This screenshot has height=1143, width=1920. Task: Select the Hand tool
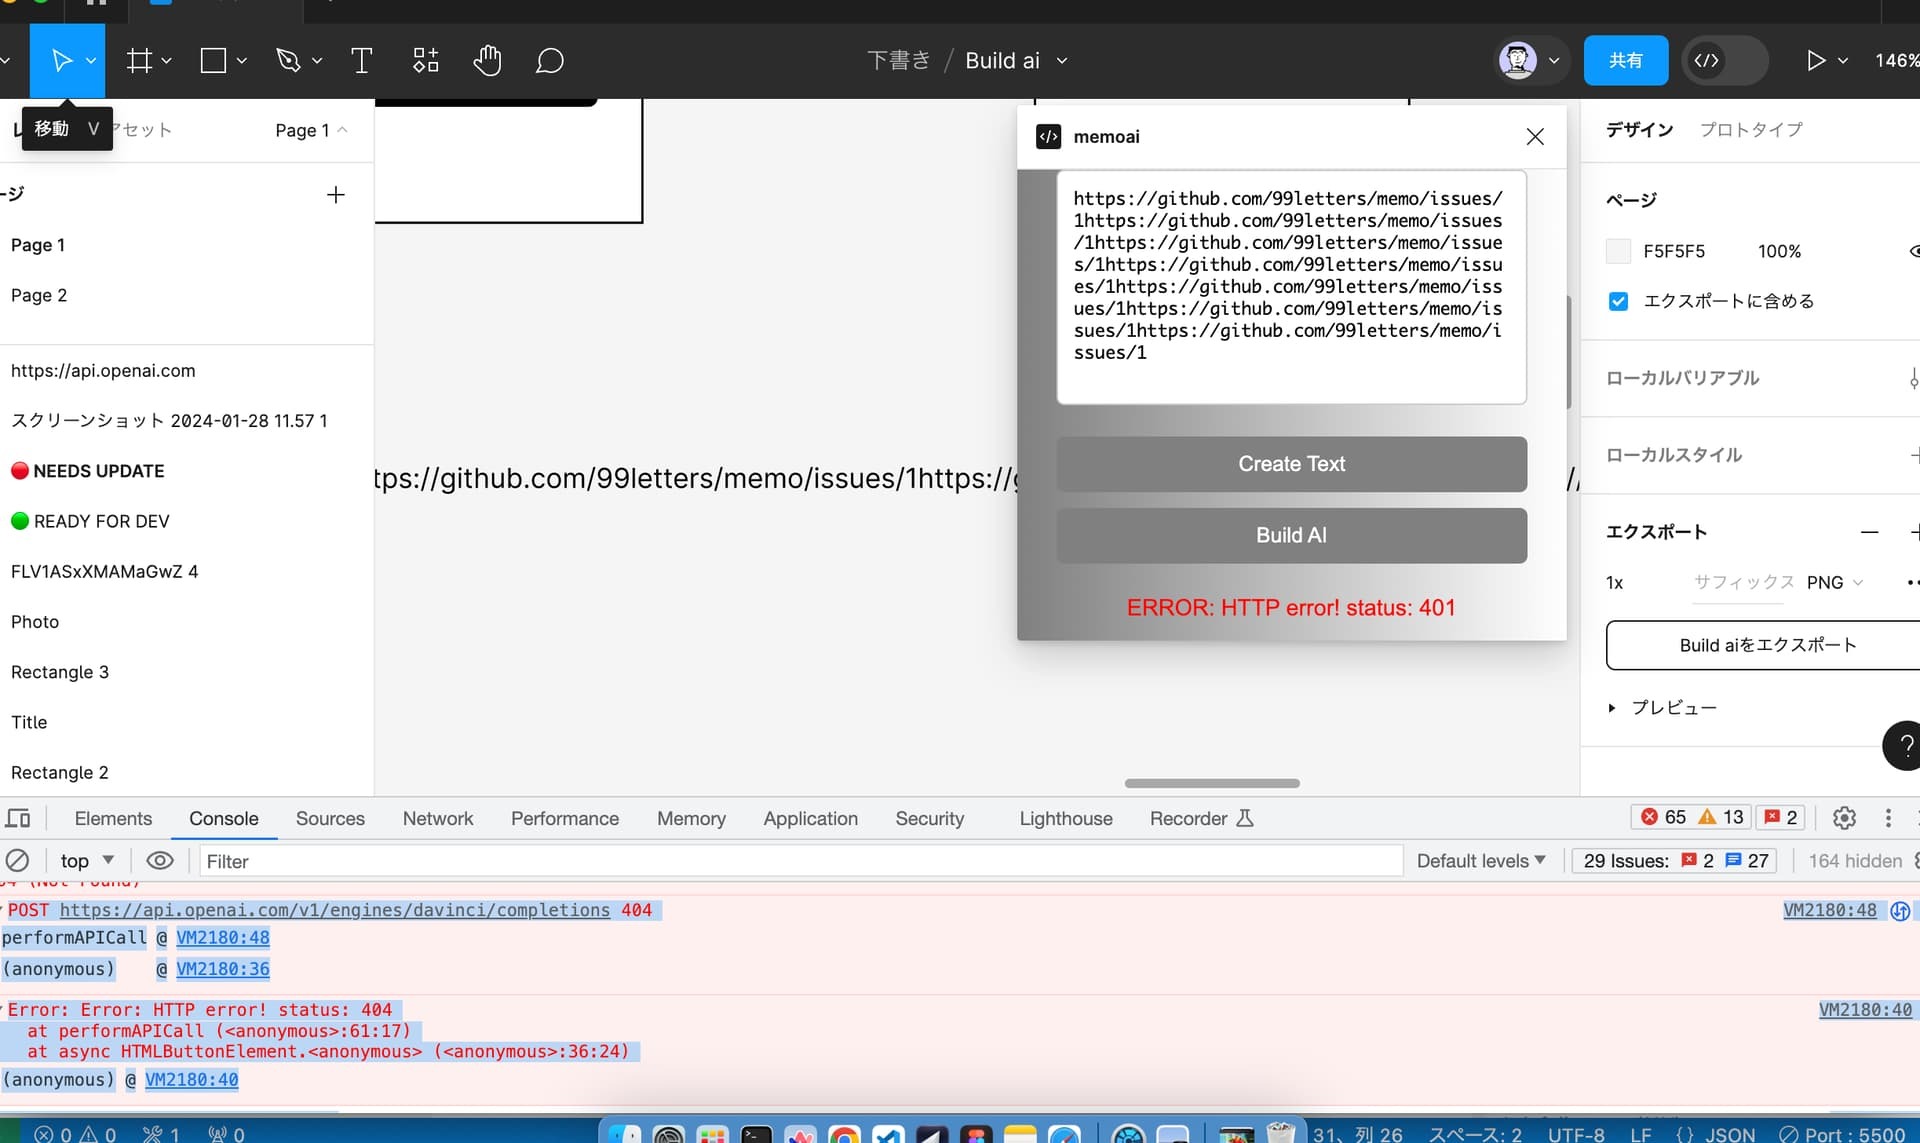click(487, 61)
